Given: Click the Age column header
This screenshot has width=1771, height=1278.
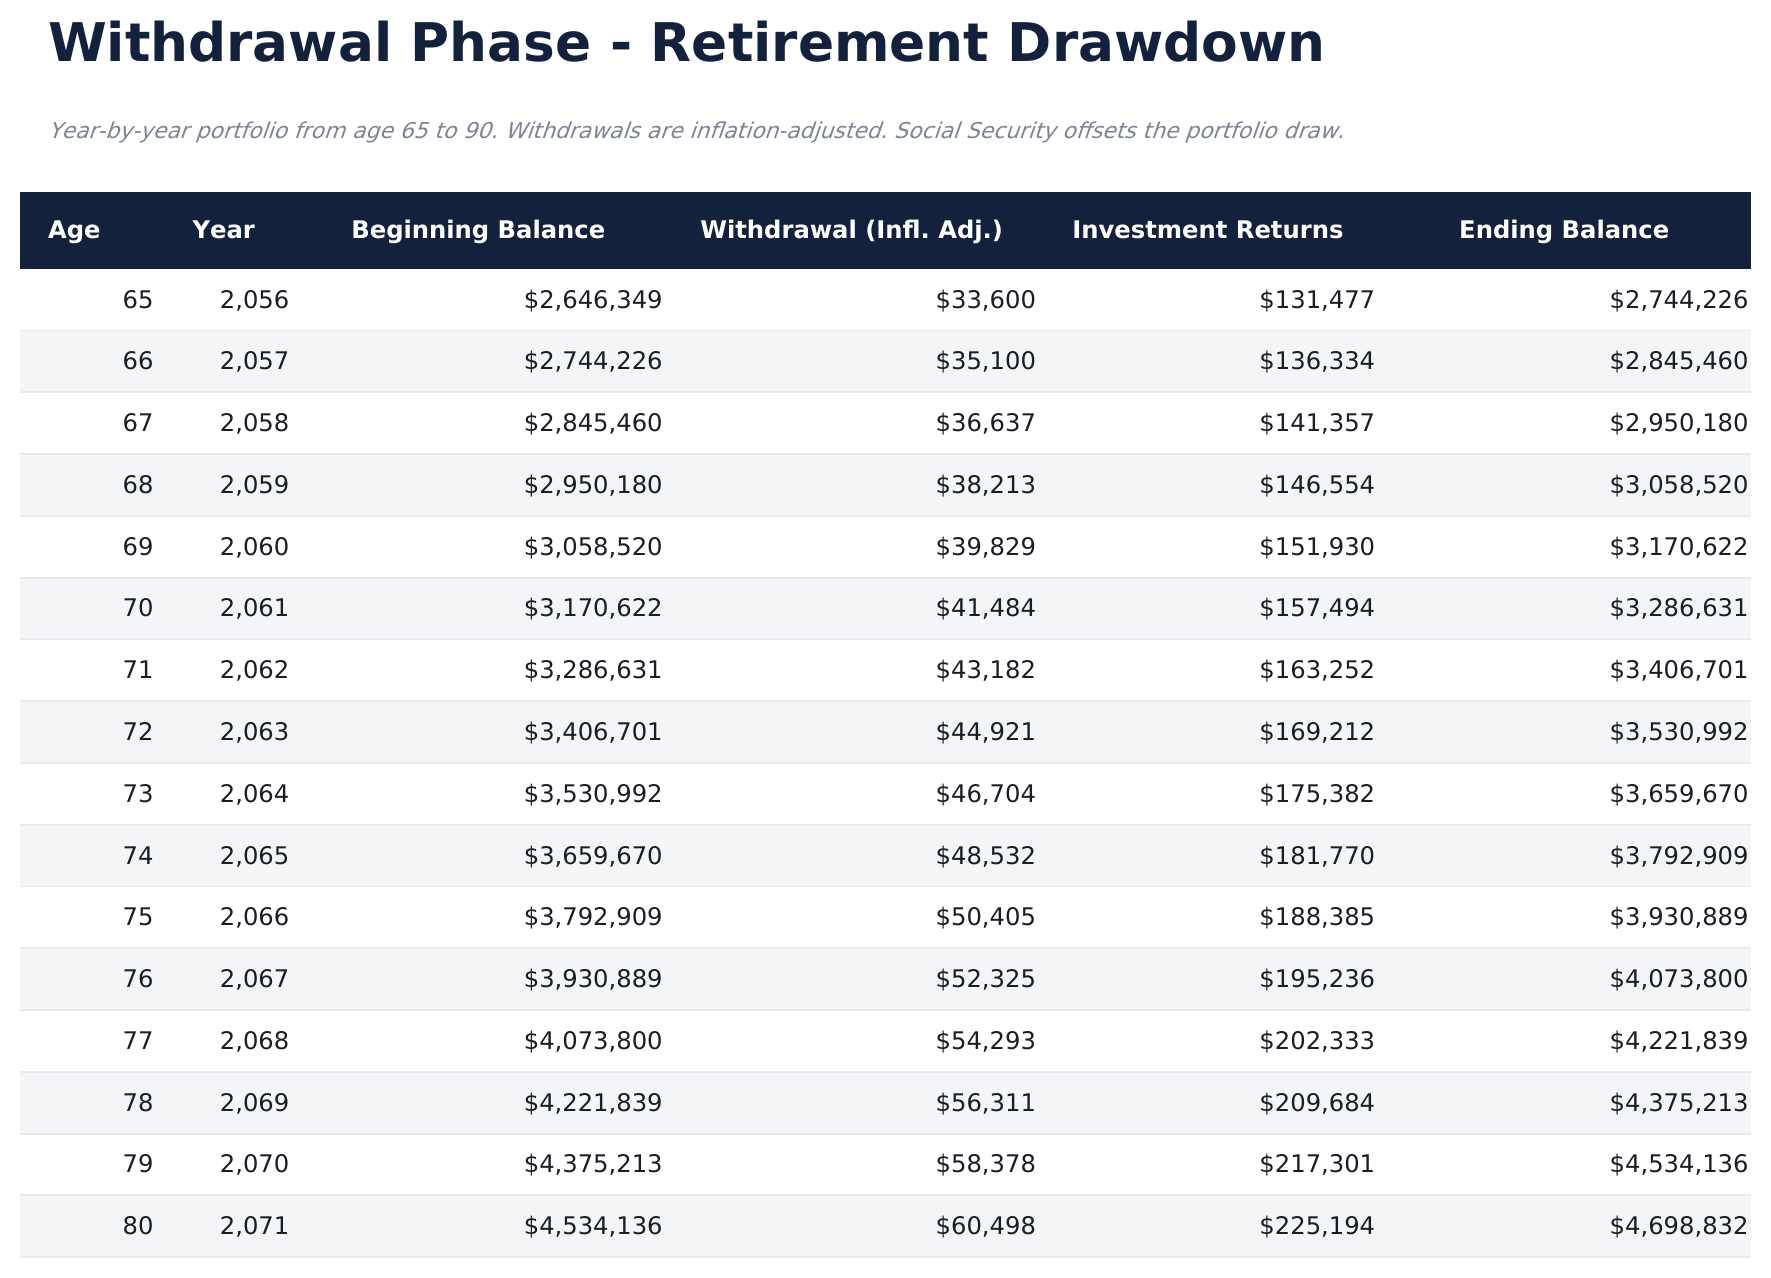Looking at the screenshot, I should pyautogui.click(x=74, y=230).
